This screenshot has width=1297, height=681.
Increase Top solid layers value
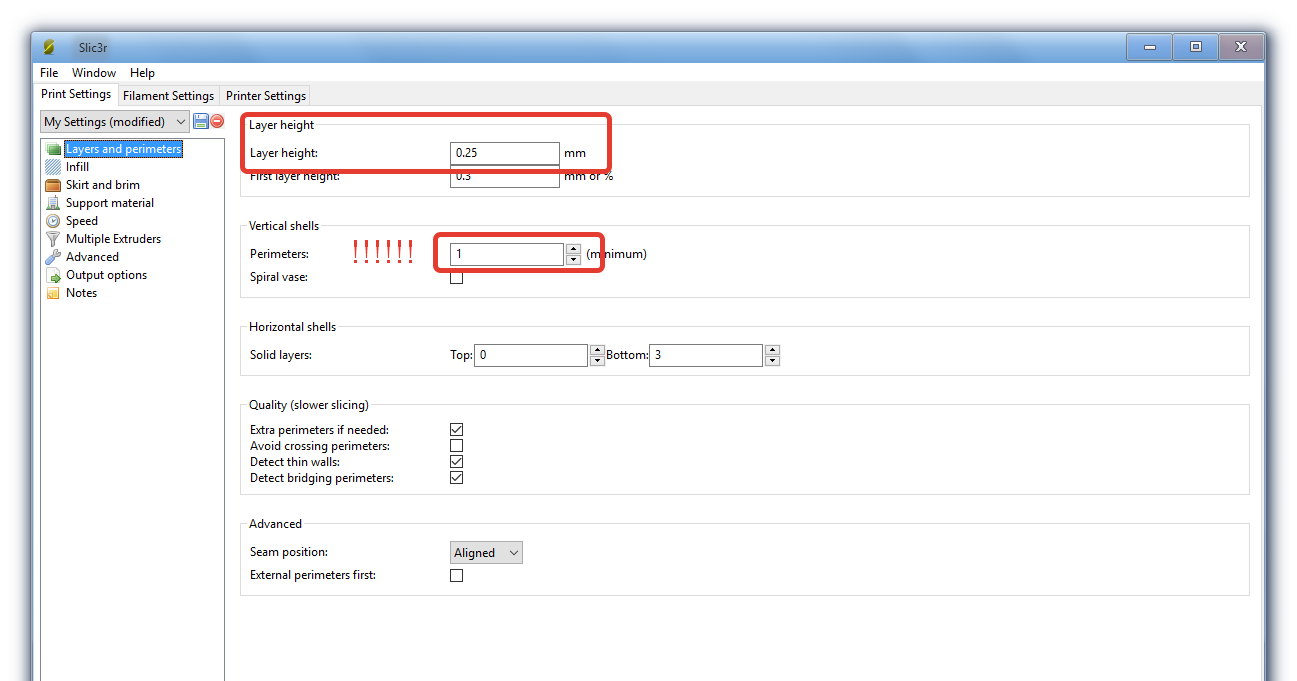(597, 350)
